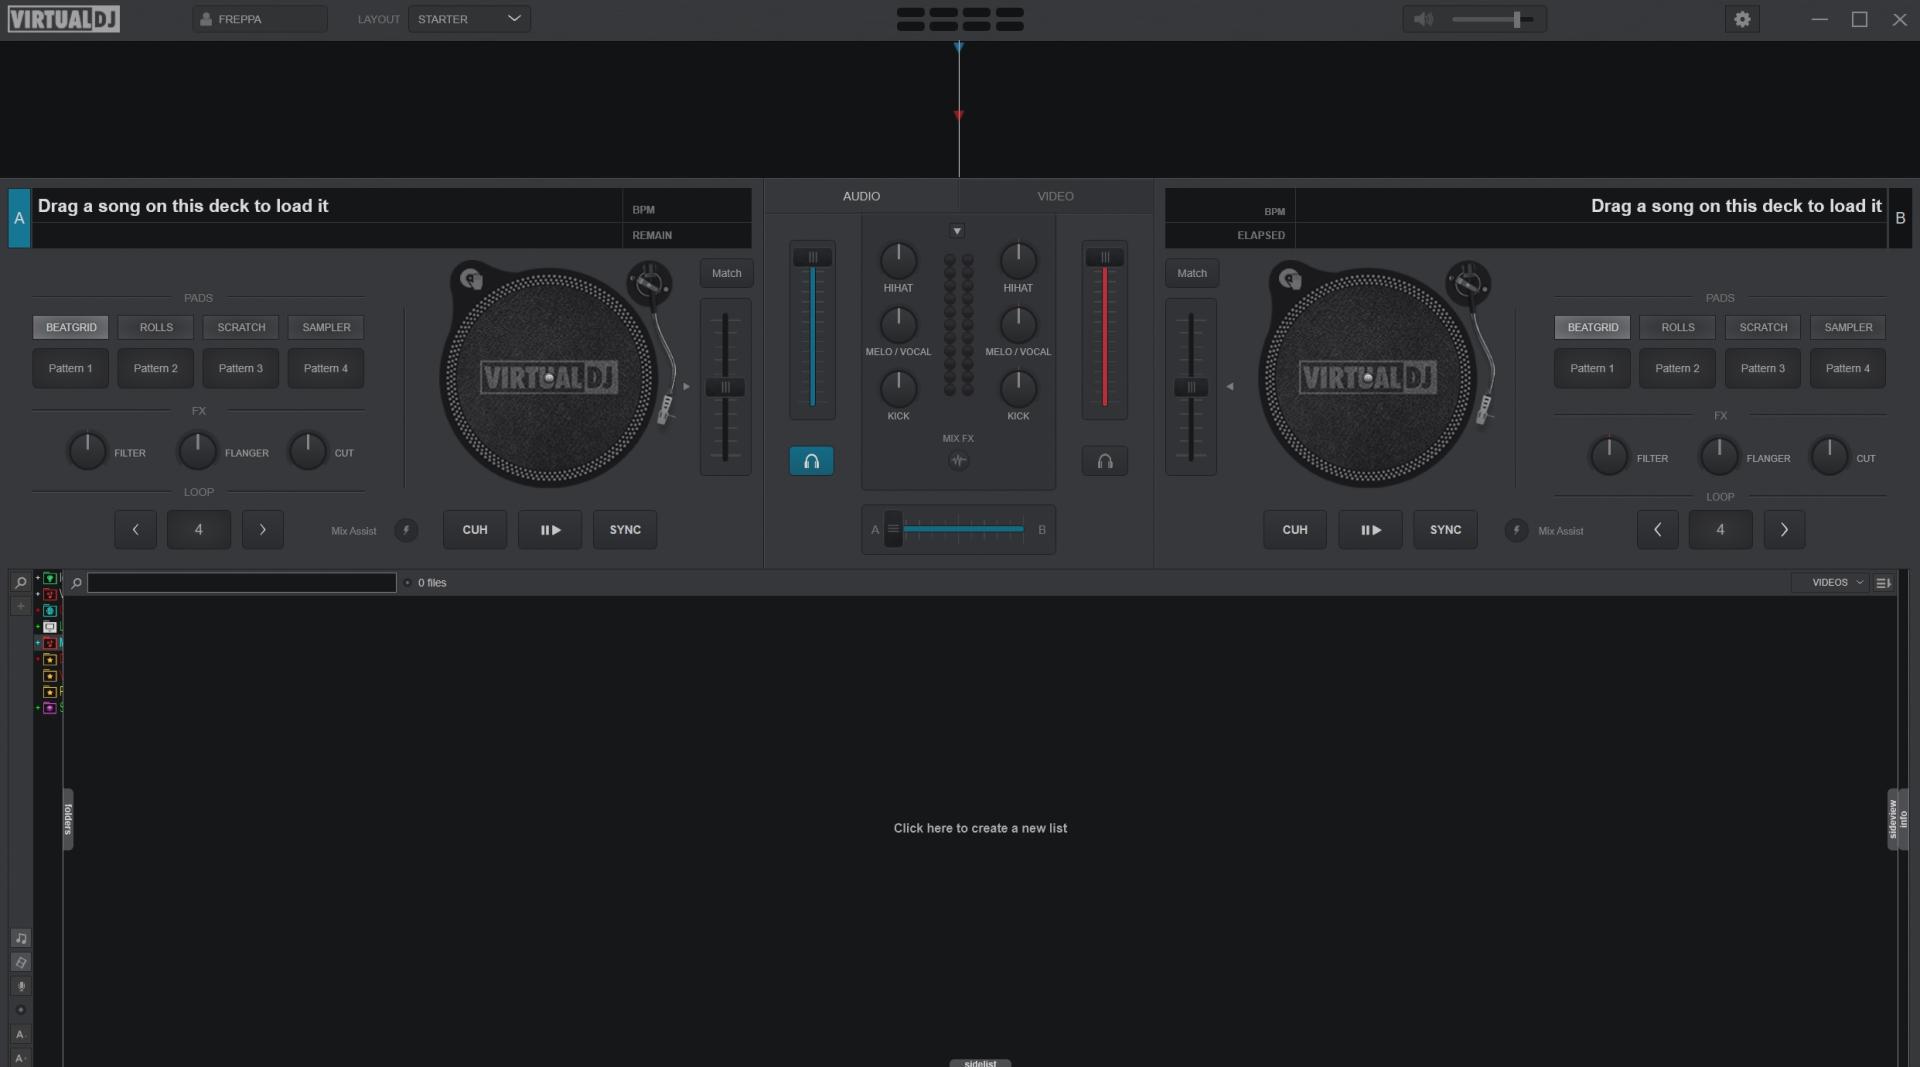Toggle deck A headphone cue button
The width and height of the screenshot is (1920, 1067).
(811, 461)
